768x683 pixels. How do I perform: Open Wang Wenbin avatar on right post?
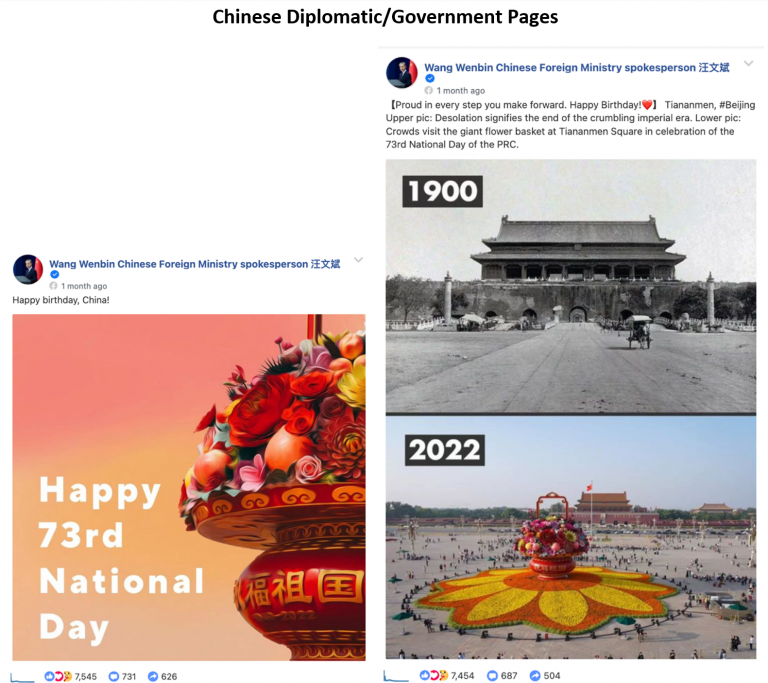(402, 73)
